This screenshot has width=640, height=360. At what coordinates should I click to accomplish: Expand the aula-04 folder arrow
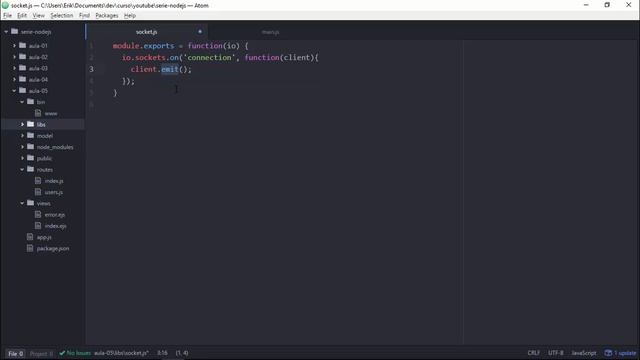pyautogui.click(x=14, y=79)
